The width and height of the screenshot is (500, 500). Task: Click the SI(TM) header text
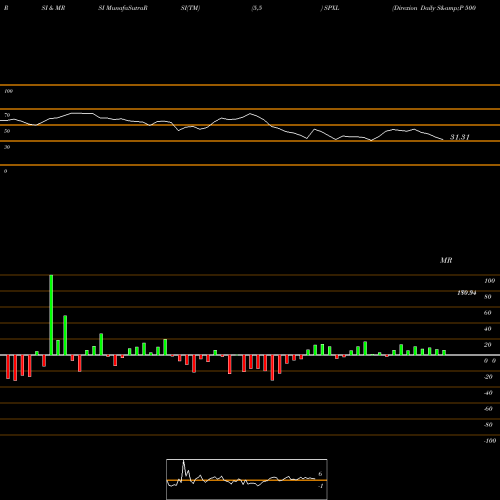pos(190,8)
